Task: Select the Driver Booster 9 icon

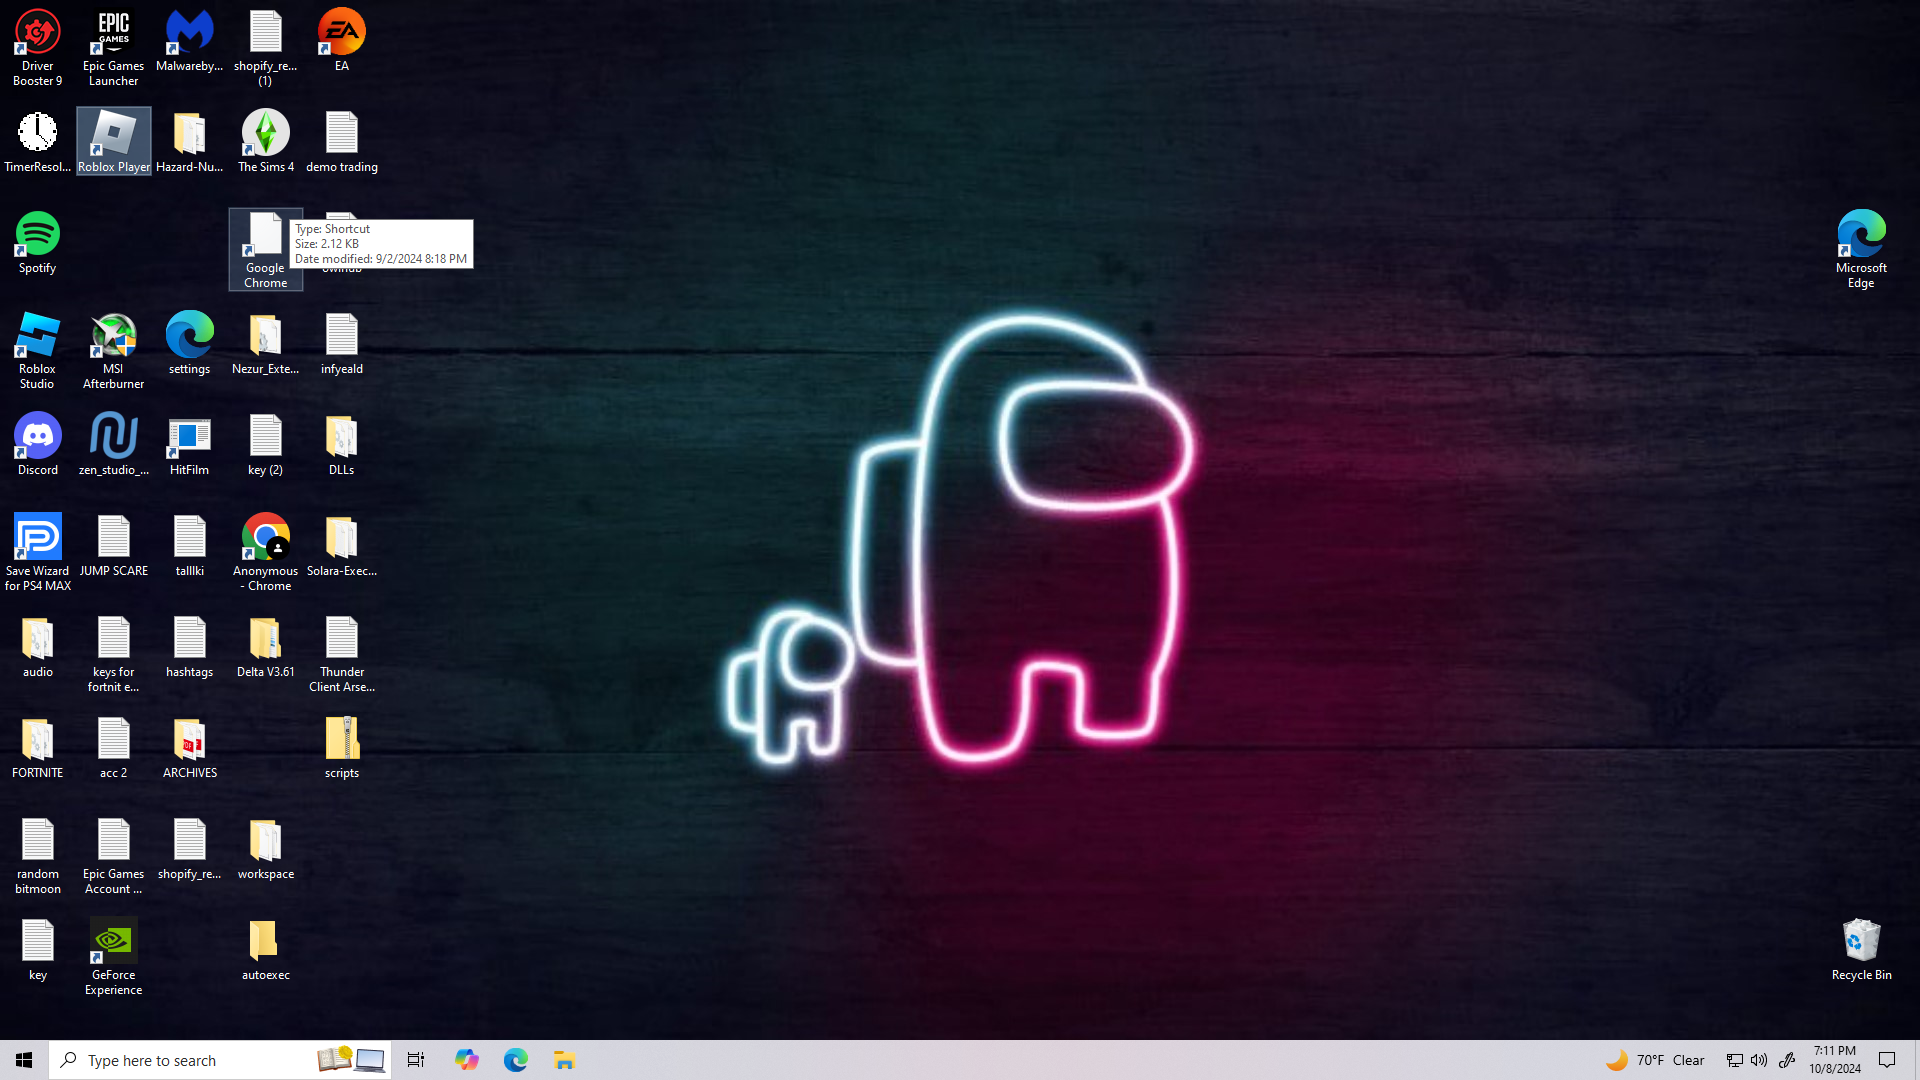Action: point(37,34)
